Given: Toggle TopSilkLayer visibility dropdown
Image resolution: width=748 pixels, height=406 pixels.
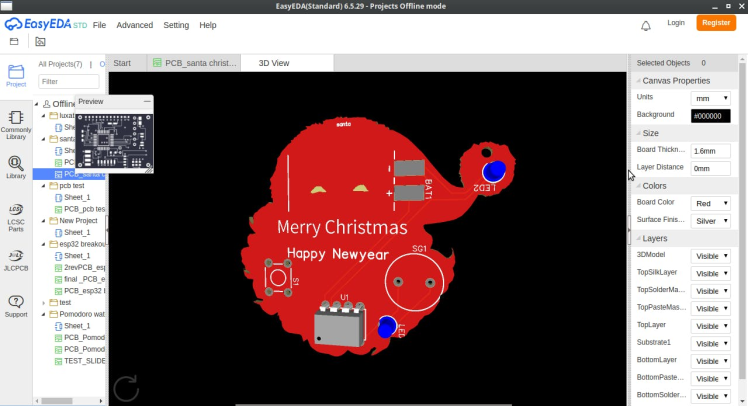Looking at the screenshot, I should 711,273.
